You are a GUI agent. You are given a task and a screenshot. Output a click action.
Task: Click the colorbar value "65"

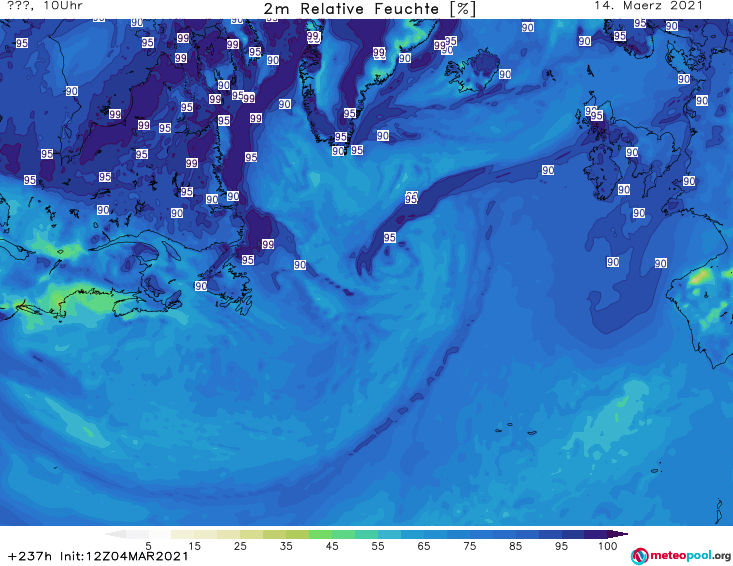coord(424,546)
